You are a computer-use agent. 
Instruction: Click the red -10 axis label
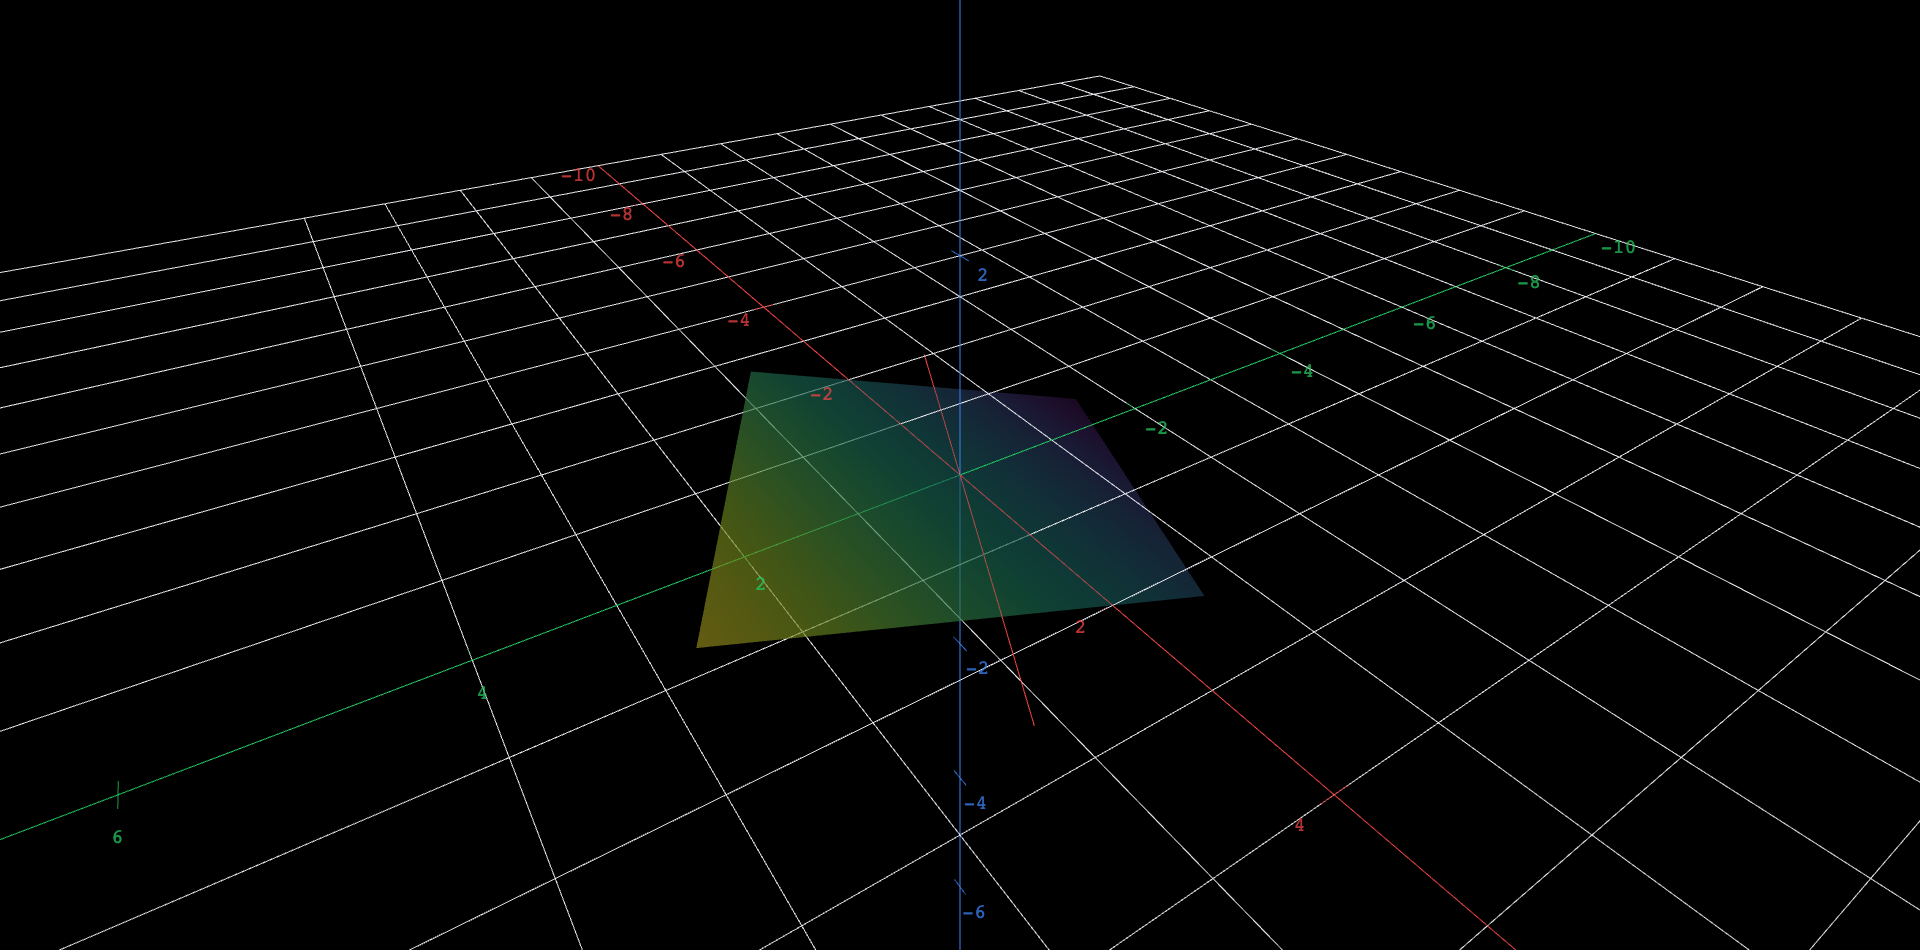pyautogui.click(x=578, y=175)
